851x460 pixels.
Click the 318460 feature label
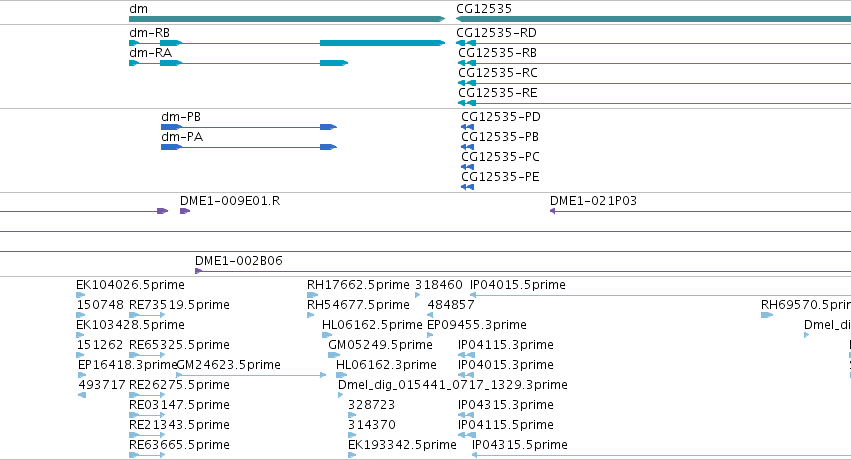(x=439, y=285)
